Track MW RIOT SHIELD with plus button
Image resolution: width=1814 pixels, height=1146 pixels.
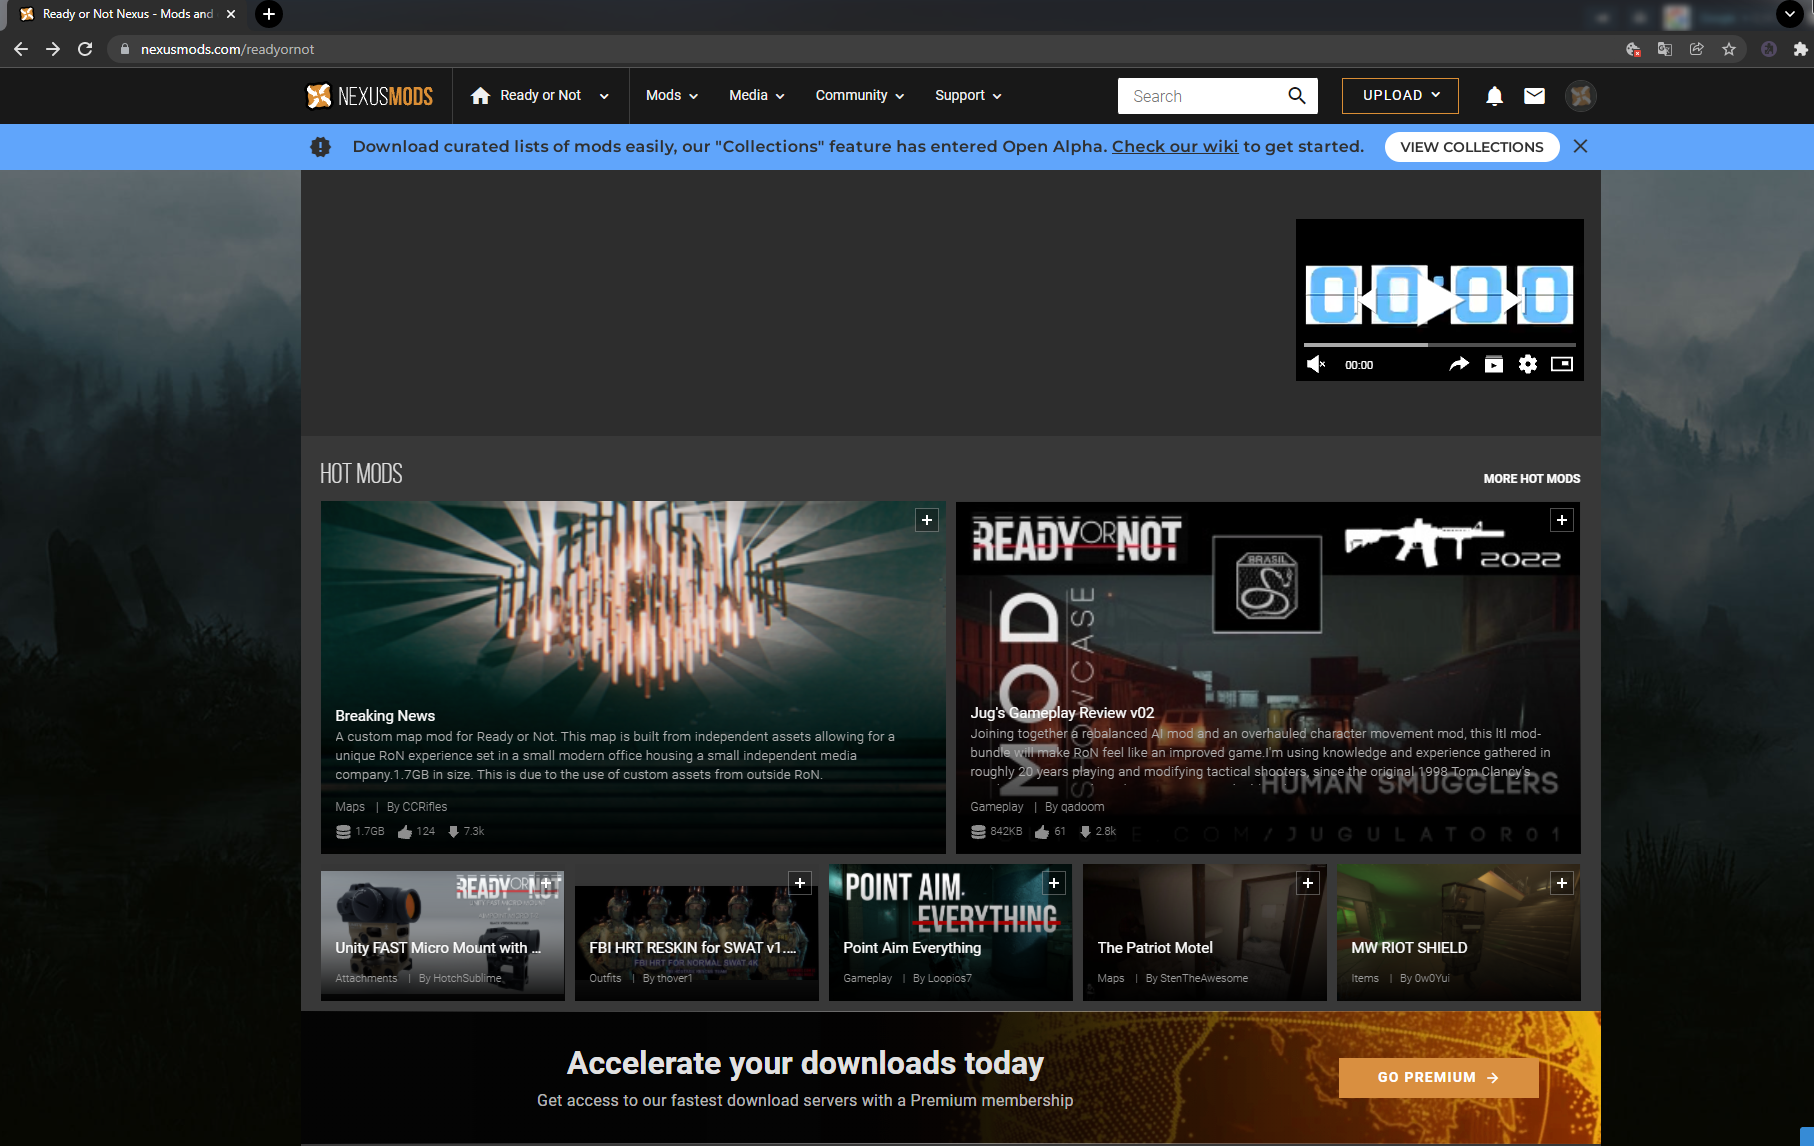pos(1562,883)
